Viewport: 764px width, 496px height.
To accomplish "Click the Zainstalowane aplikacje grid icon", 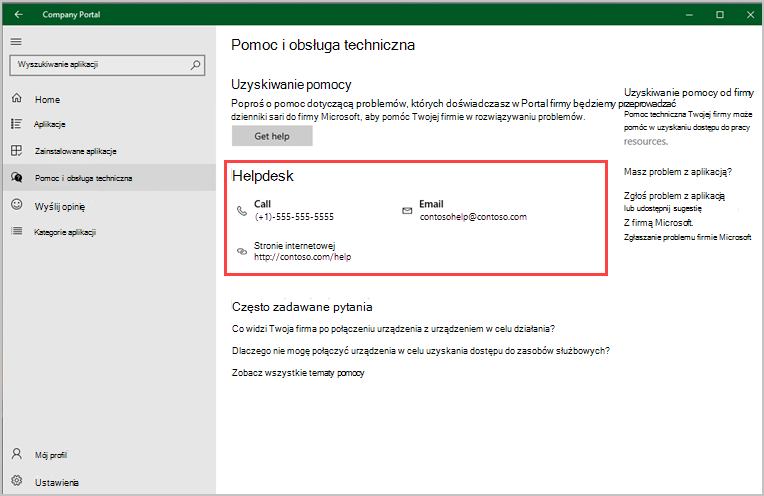I will click(x=17, y=151).
